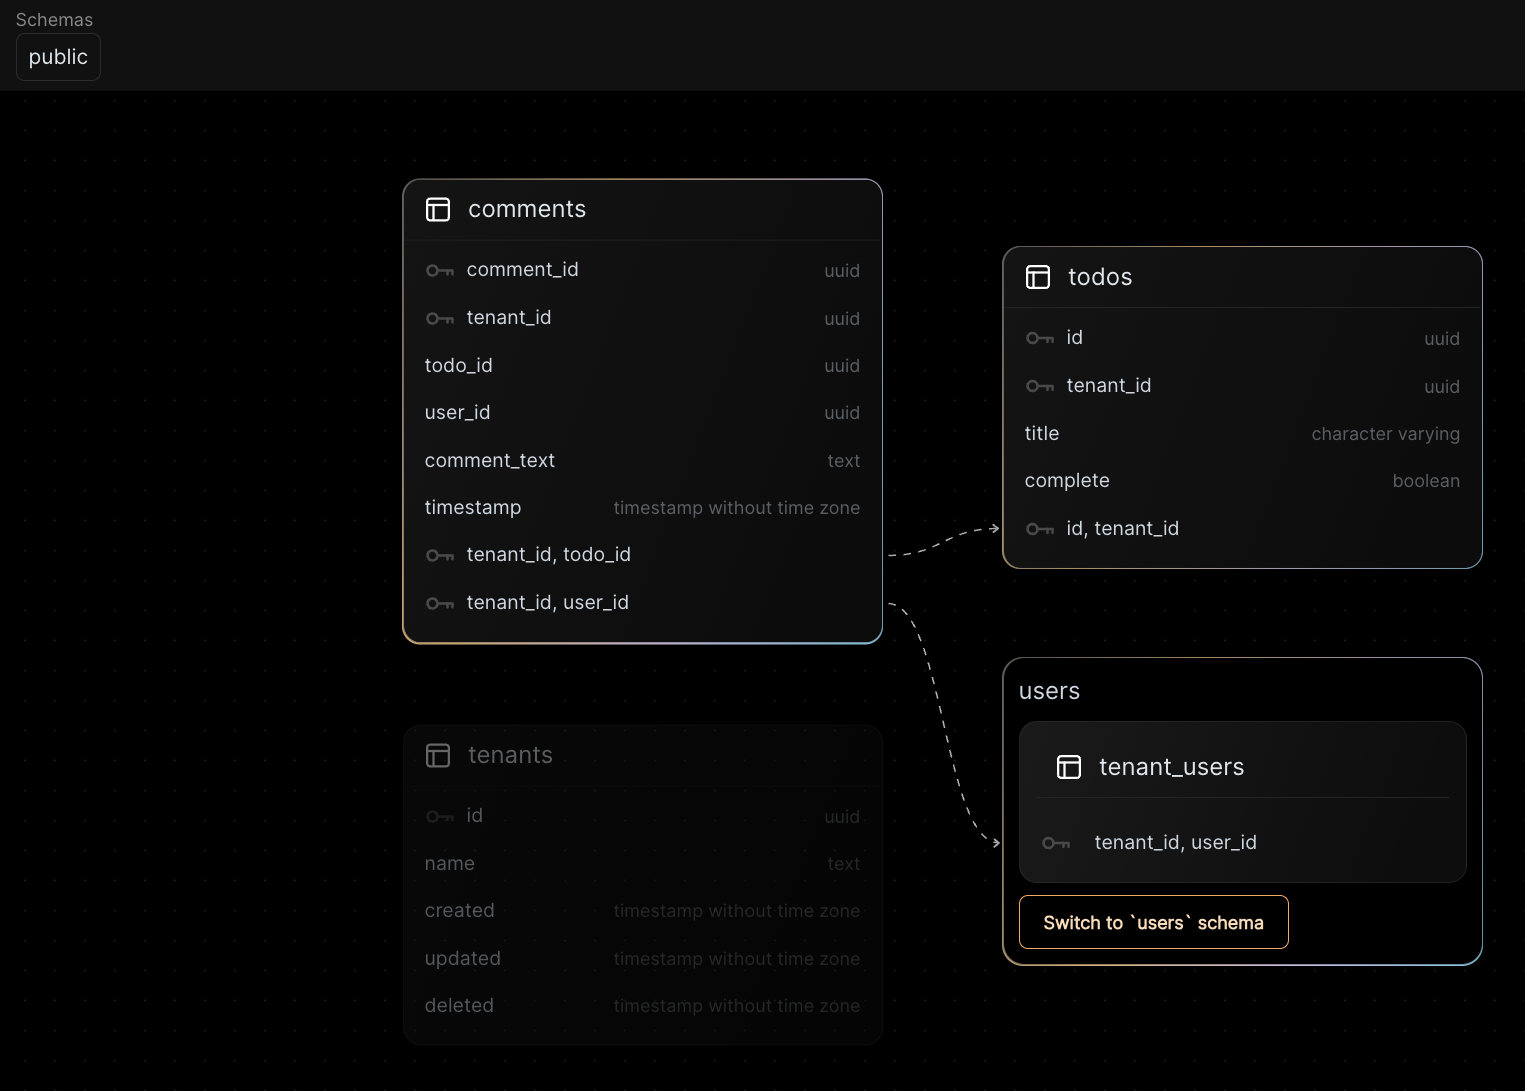Click the todos table header
Screen dimensions: 1525x1091
coord(1100,277)
